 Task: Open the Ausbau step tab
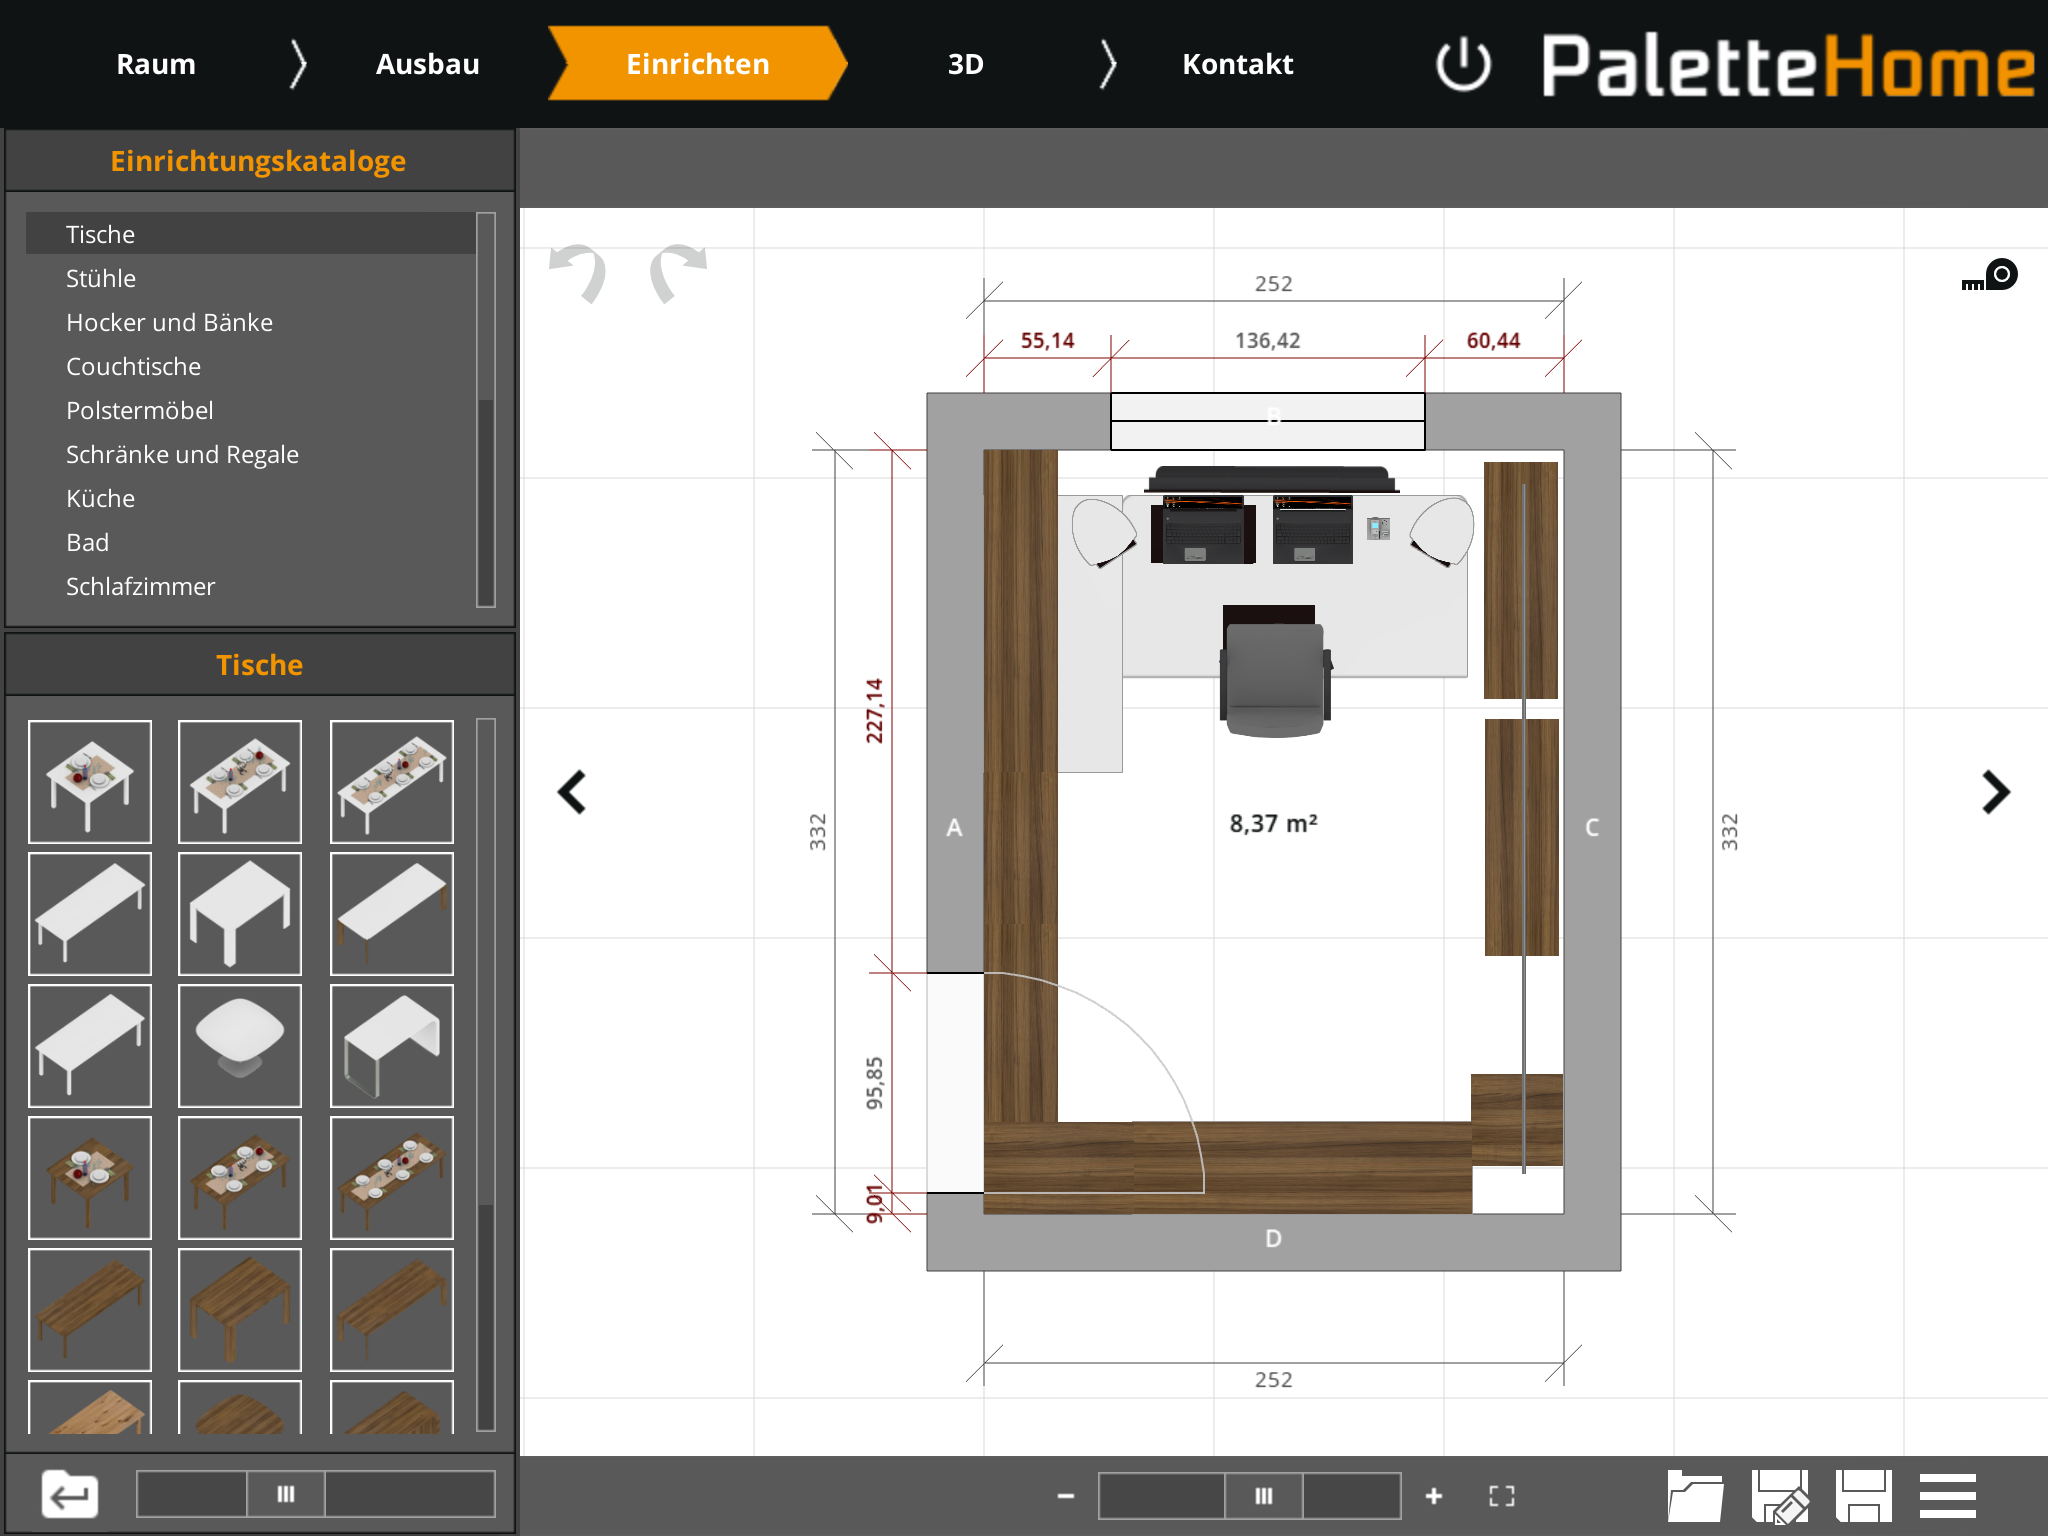pyautogui.click(x=427, y=65)
